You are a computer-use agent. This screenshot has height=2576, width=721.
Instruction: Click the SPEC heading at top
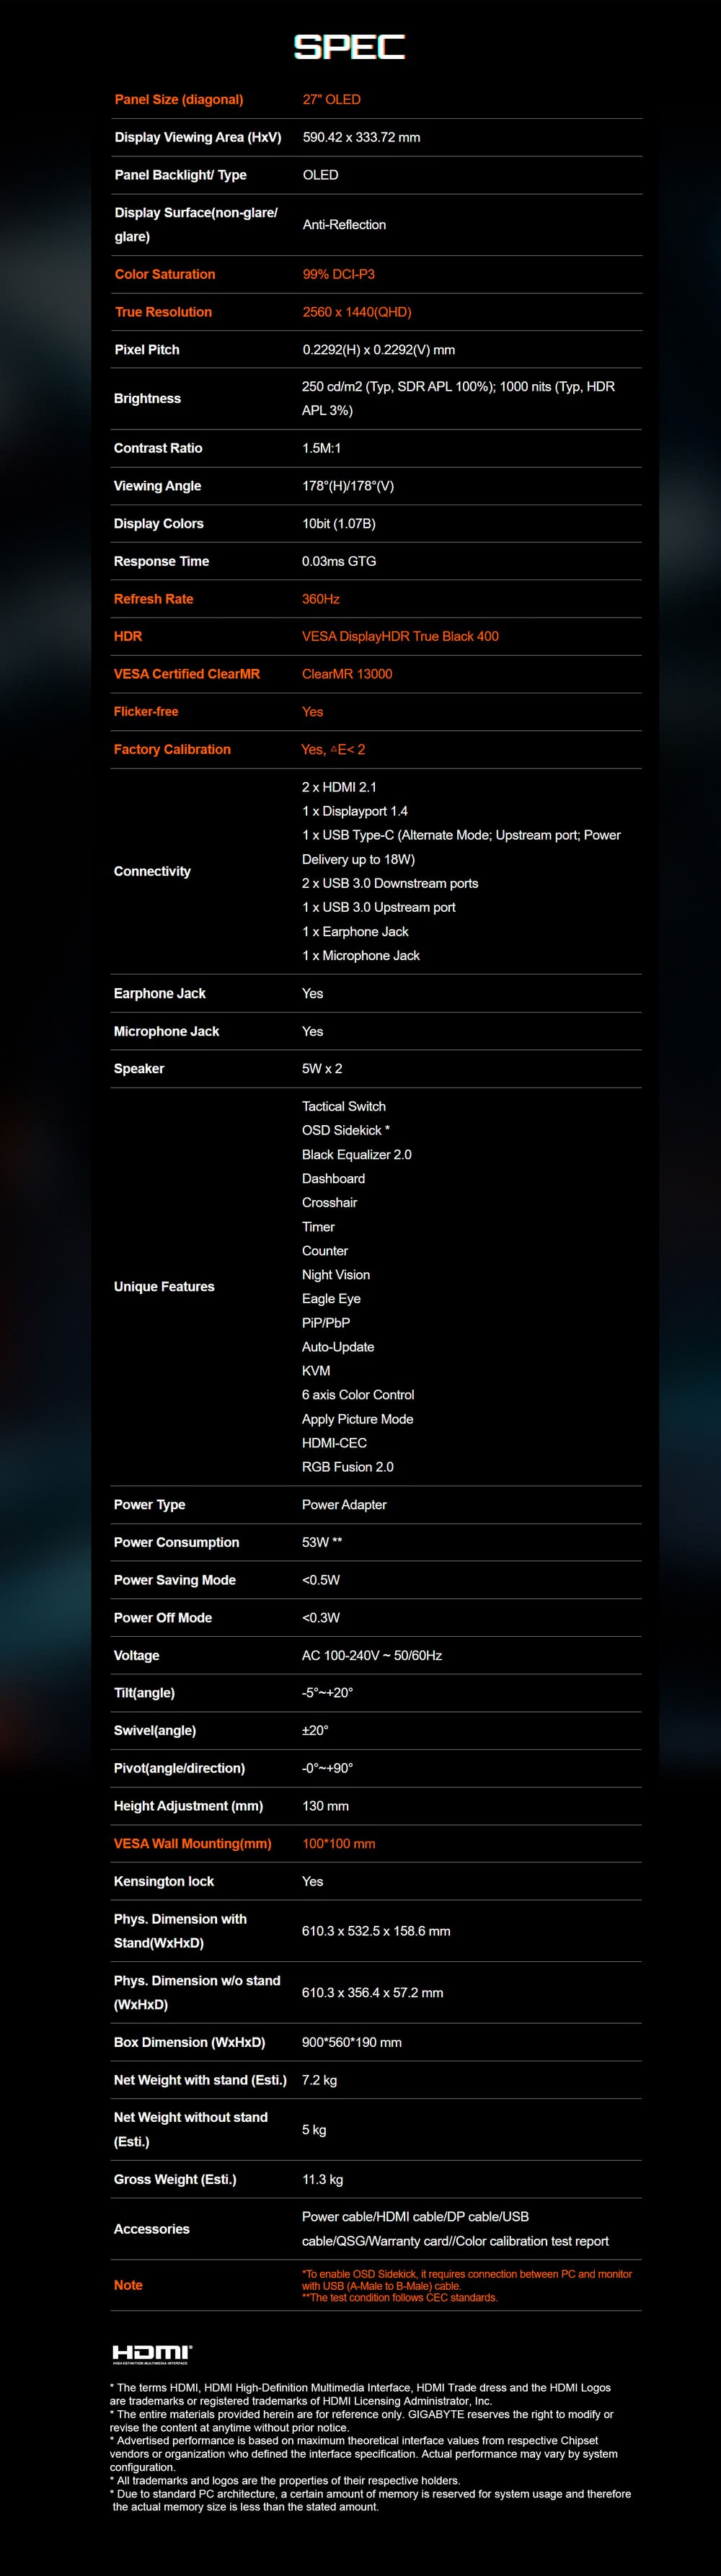(349, 47)
